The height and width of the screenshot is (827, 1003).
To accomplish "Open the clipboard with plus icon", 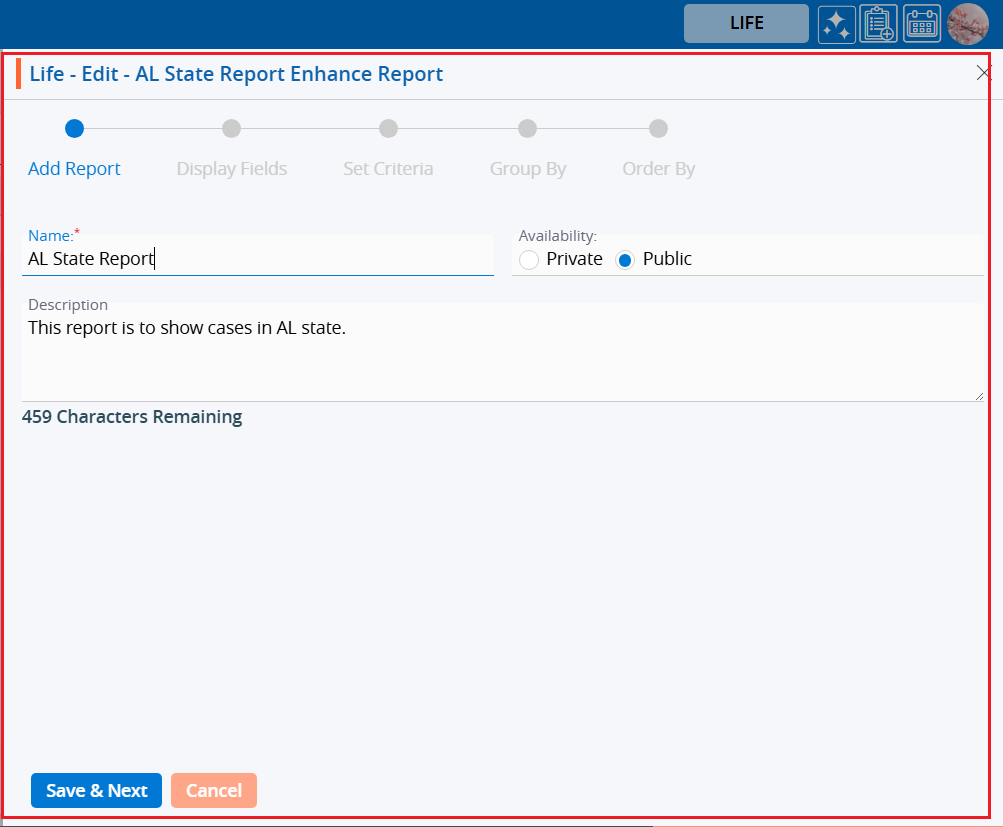I will tap(879, 24).
